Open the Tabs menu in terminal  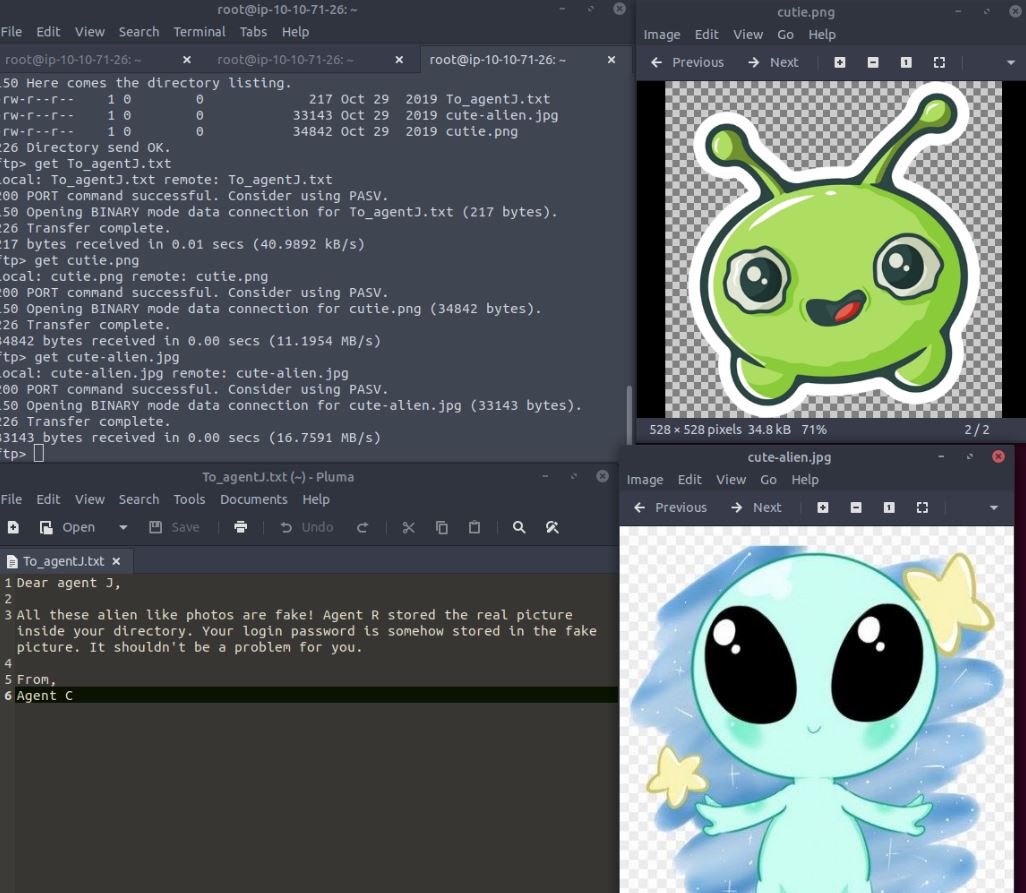tap(253, 32)
